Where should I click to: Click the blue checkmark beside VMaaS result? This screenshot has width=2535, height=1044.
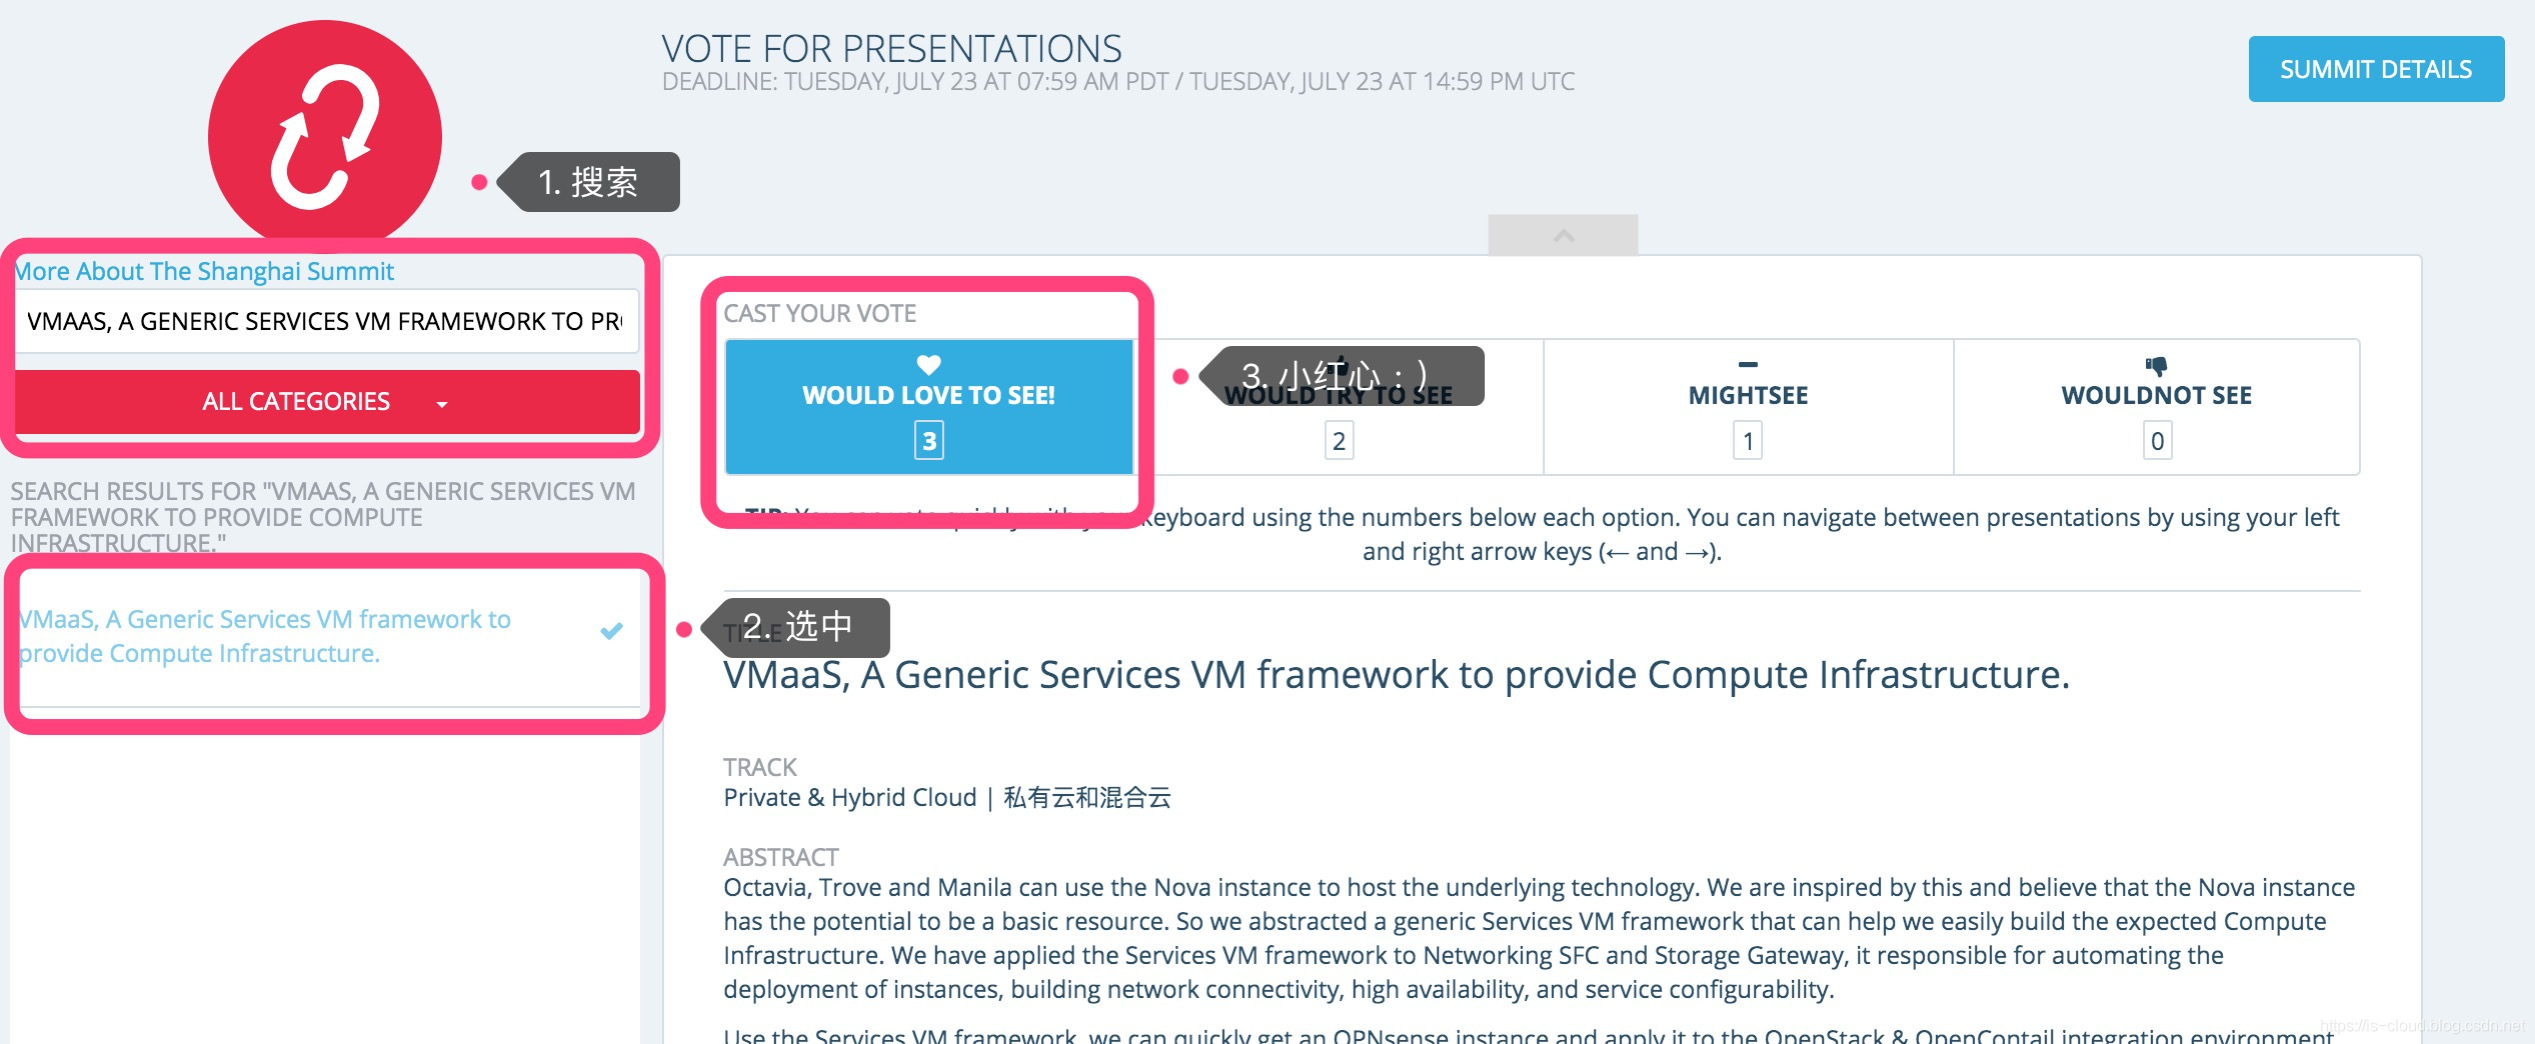[612, 631]
